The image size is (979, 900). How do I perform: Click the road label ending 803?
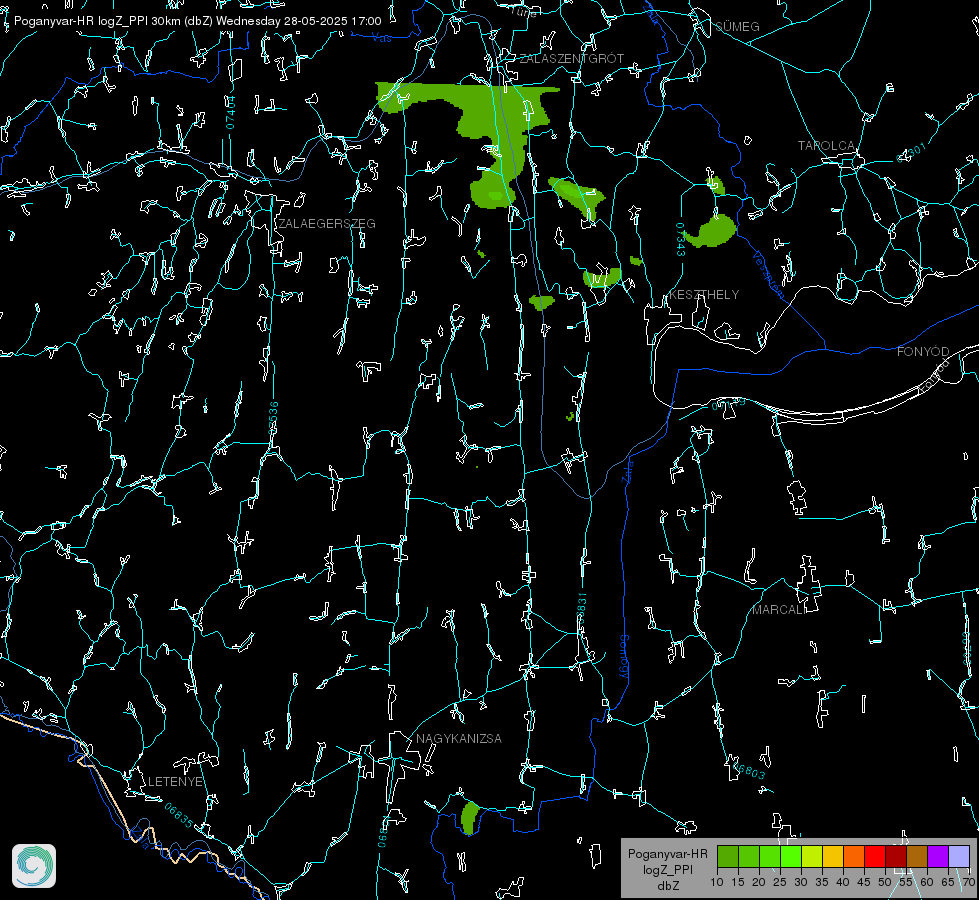(x=747, y=769)
